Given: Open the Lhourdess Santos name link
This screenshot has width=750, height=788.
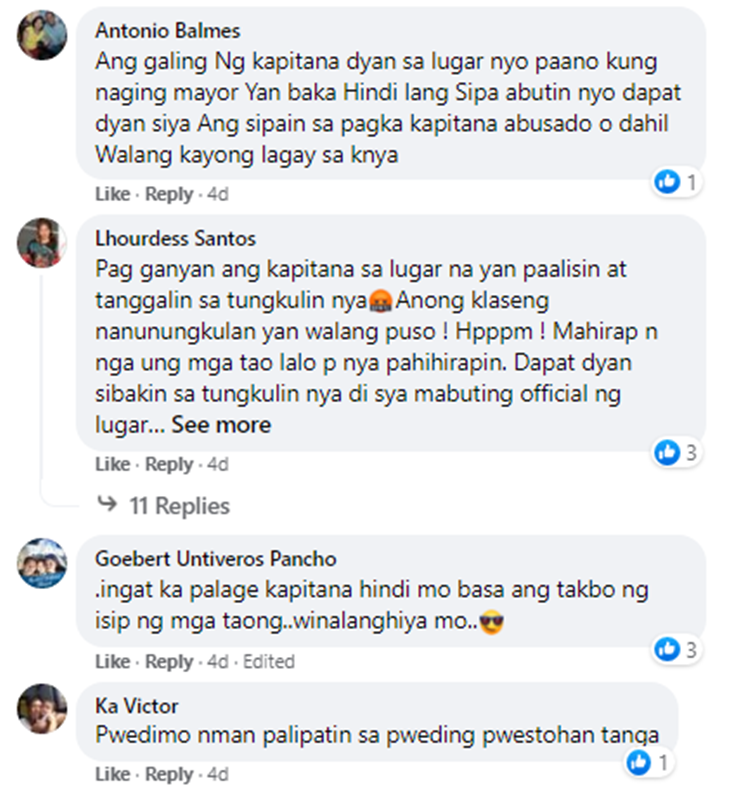Looking at the screenshot, I should (x=175, y=239).
